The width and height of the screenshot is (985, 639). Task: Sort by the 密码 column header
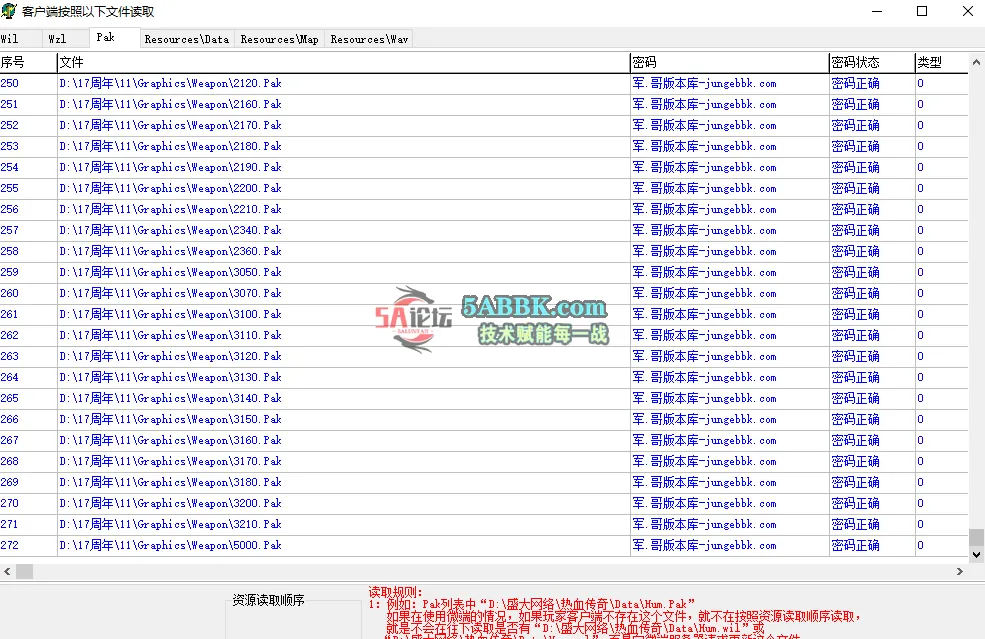(x=729, y=62)
